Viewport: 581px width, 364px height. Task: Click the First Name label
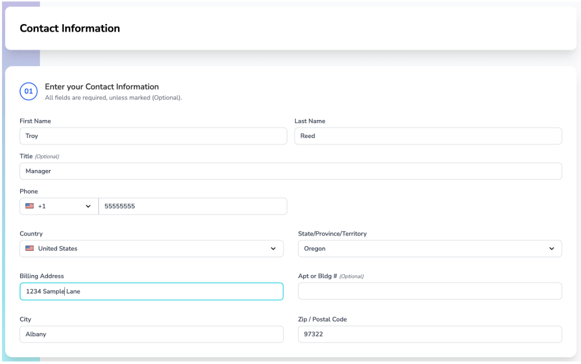point(35,121)
